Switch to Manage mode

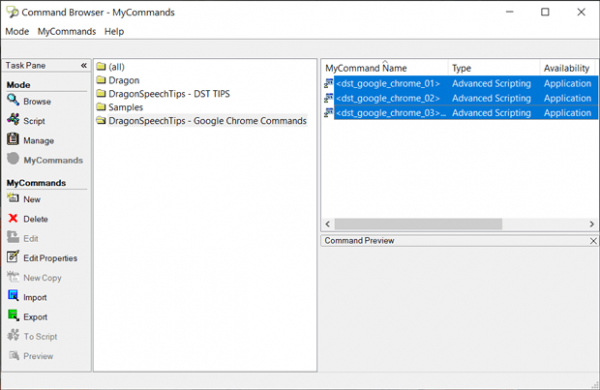click(39, 140)
